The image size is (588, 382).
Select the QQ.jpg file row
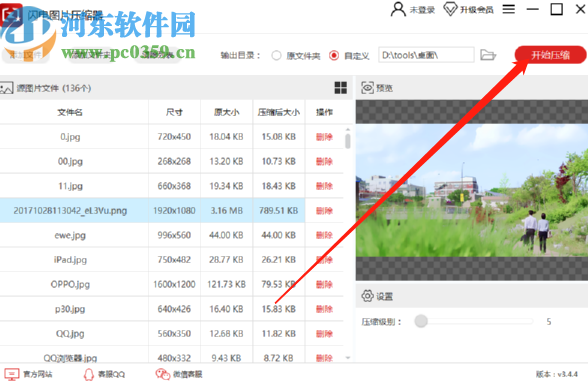pyautogui.click(x=171, y=334)
